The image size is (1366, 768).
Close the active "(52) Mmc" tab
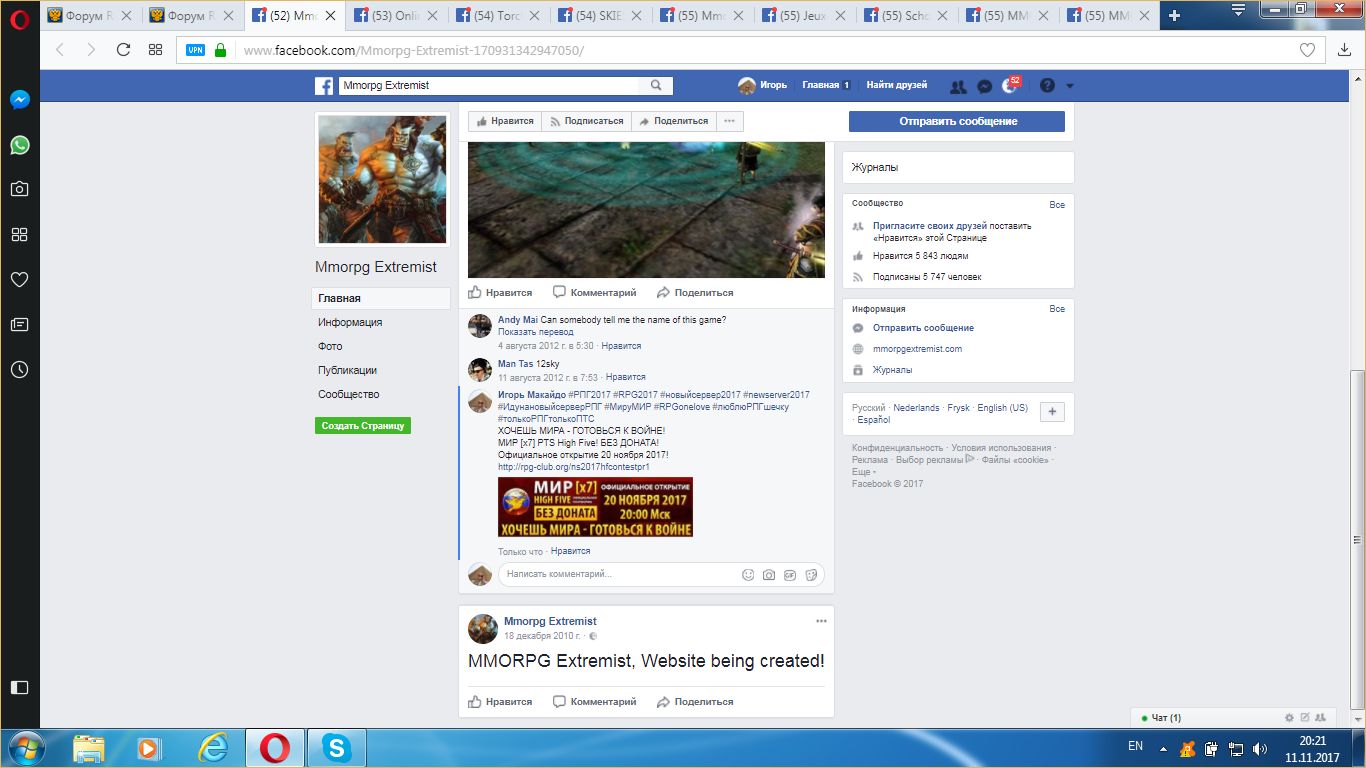329,16
